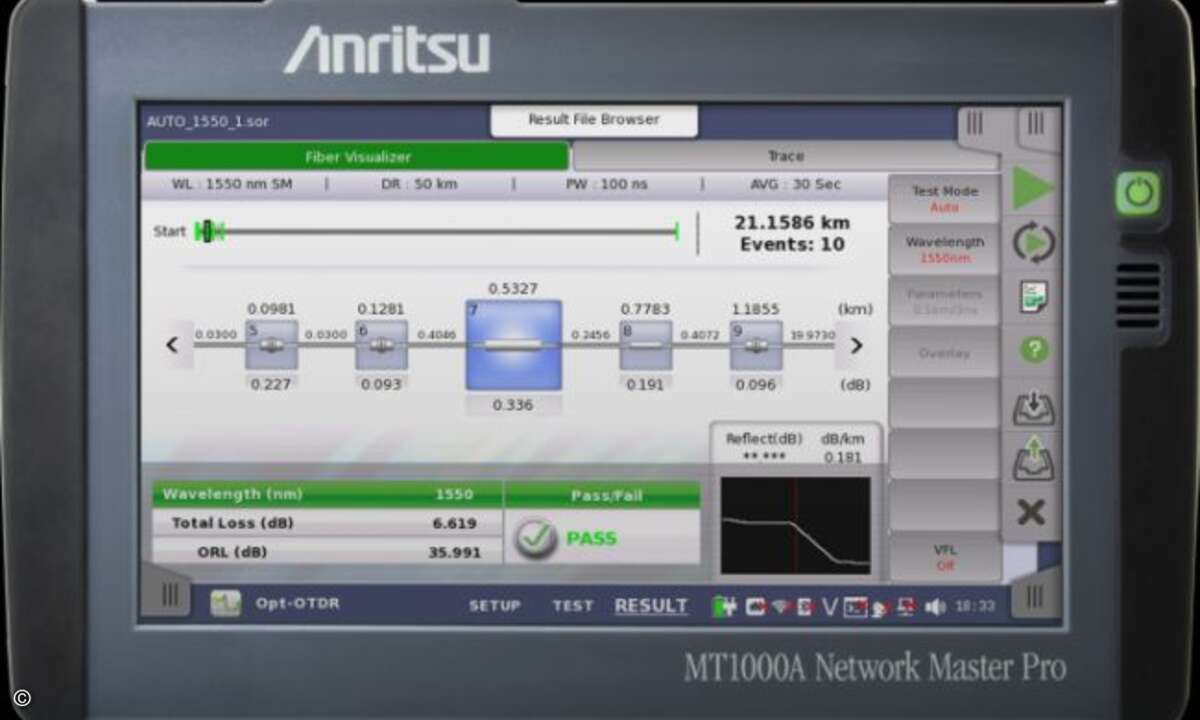This screenshot has width=1200, height=720.
Task: Start the test with the green play icon
Action: 1033,189
